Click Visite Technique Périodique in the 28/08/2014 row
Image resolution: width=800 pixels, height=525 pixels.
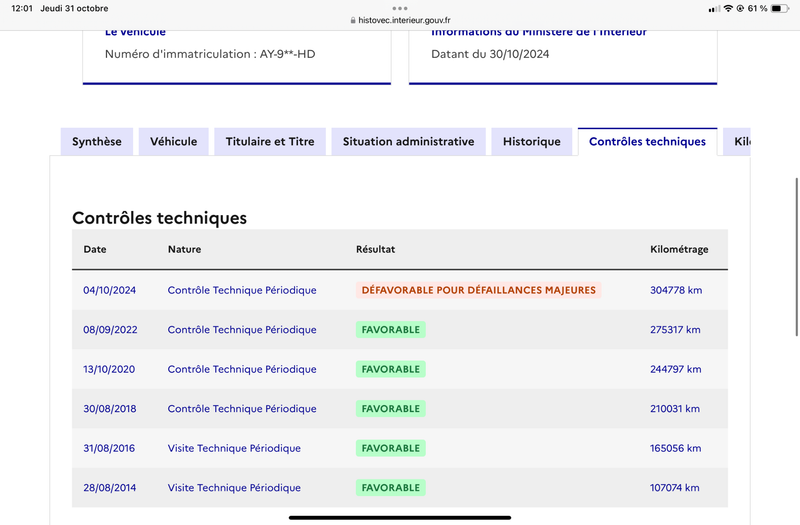(x=234, y=488)
